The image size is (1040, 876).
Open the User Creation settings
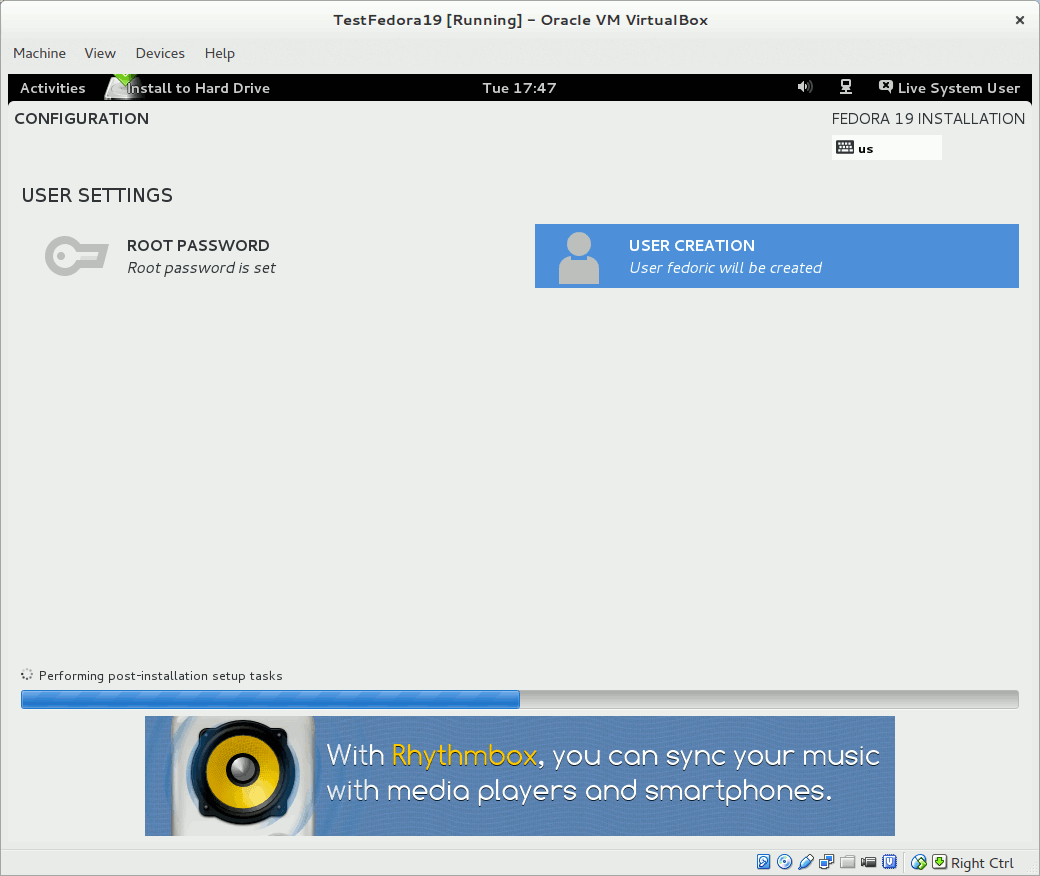pyautogui.click(x=776, y=256)
